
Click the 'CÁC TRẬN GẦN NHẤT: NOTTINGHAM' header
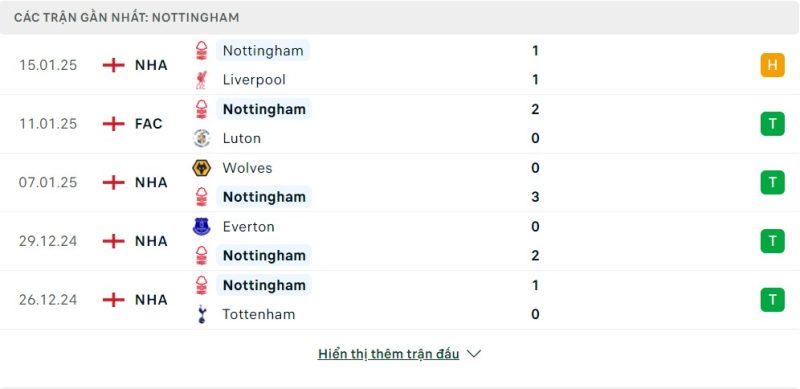tap(127, 17)
